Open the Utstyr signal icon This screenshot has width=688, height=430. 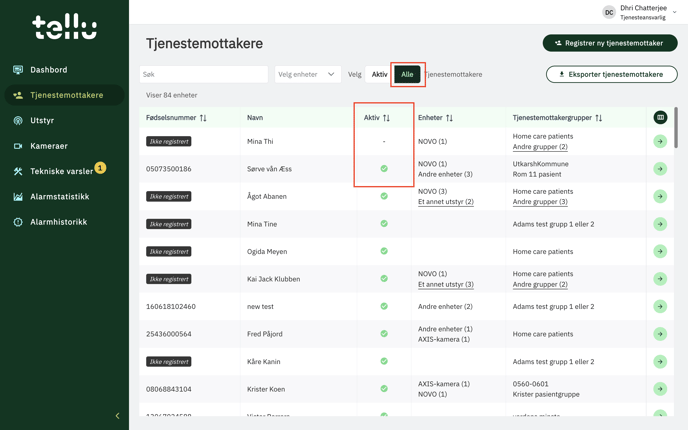pos(18,121)
